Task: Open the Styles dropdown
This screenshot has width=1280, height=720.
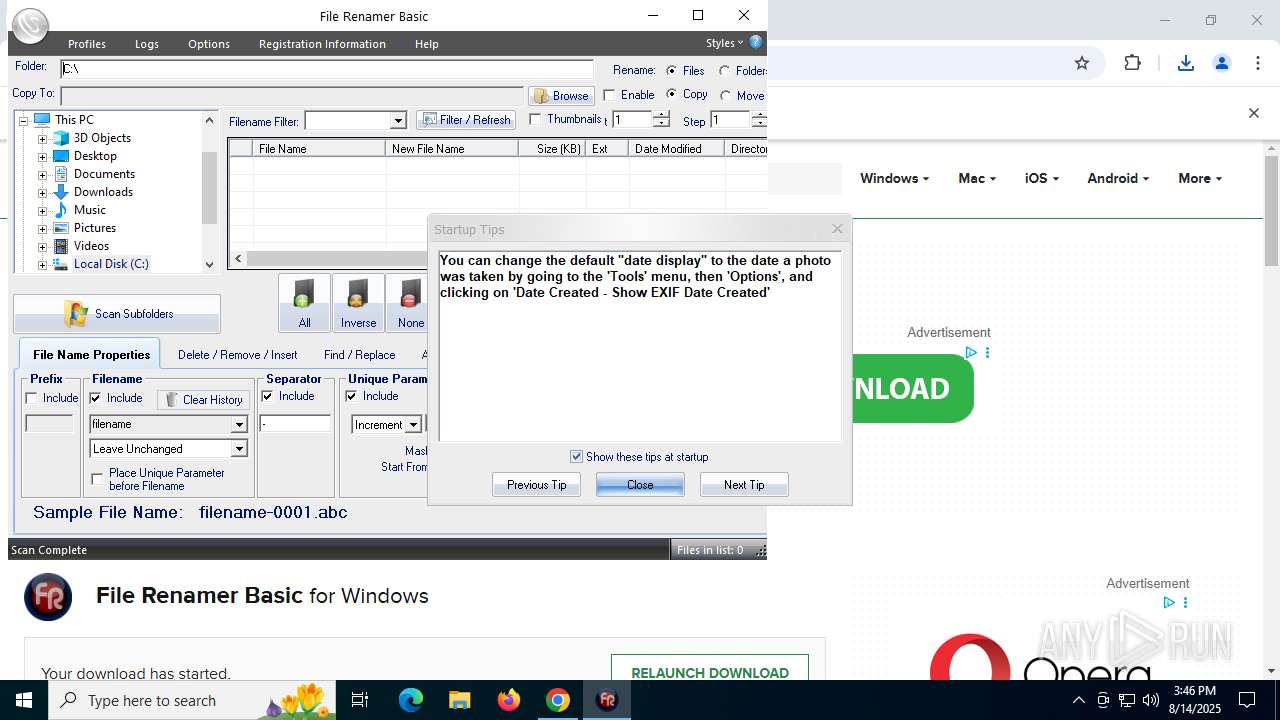Action: 725,43
